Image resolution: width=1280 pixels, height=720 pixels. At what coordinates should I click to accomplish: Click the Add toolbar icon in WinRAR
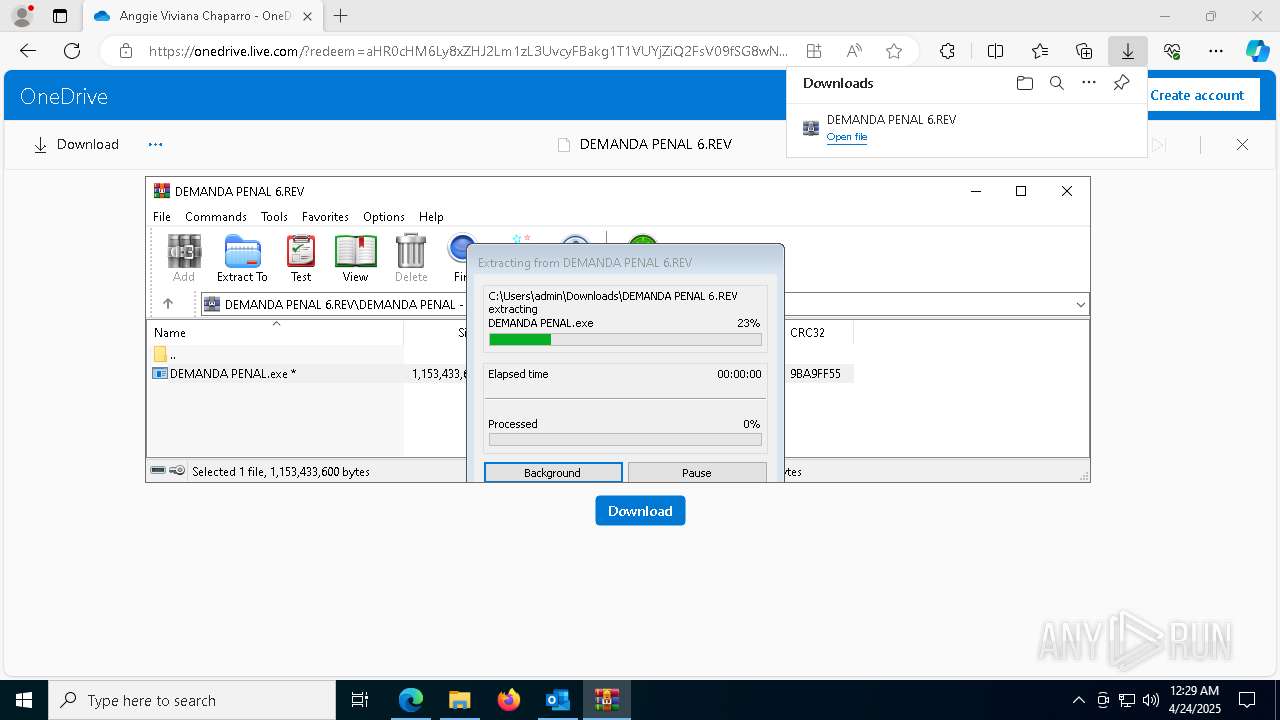pos(184,258)
